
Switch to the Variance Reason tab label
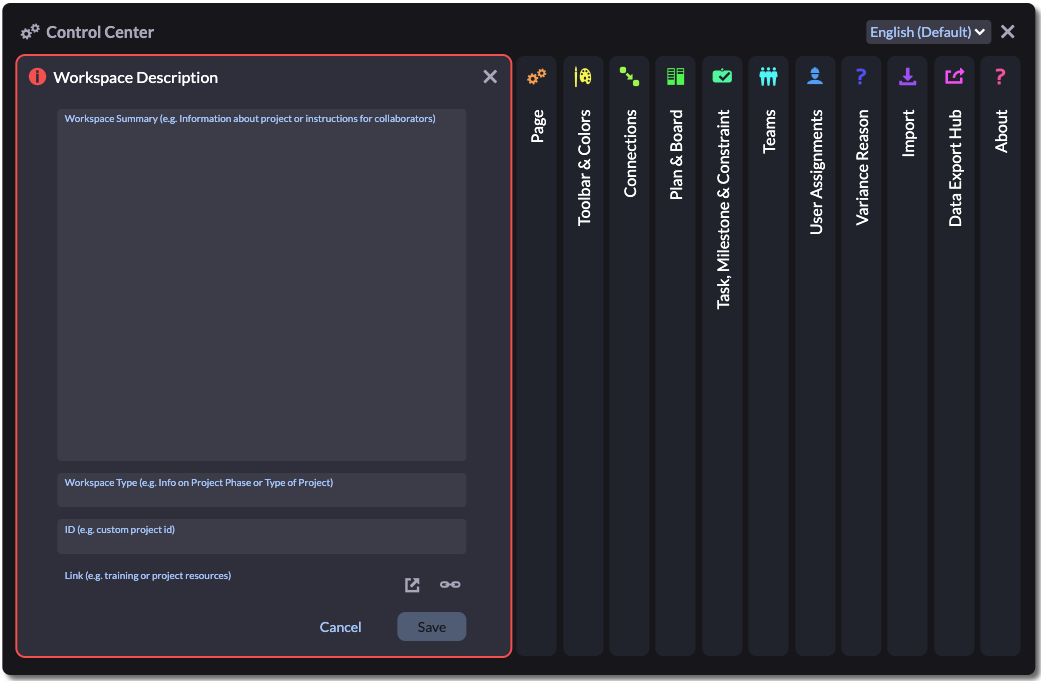point(862,167)
